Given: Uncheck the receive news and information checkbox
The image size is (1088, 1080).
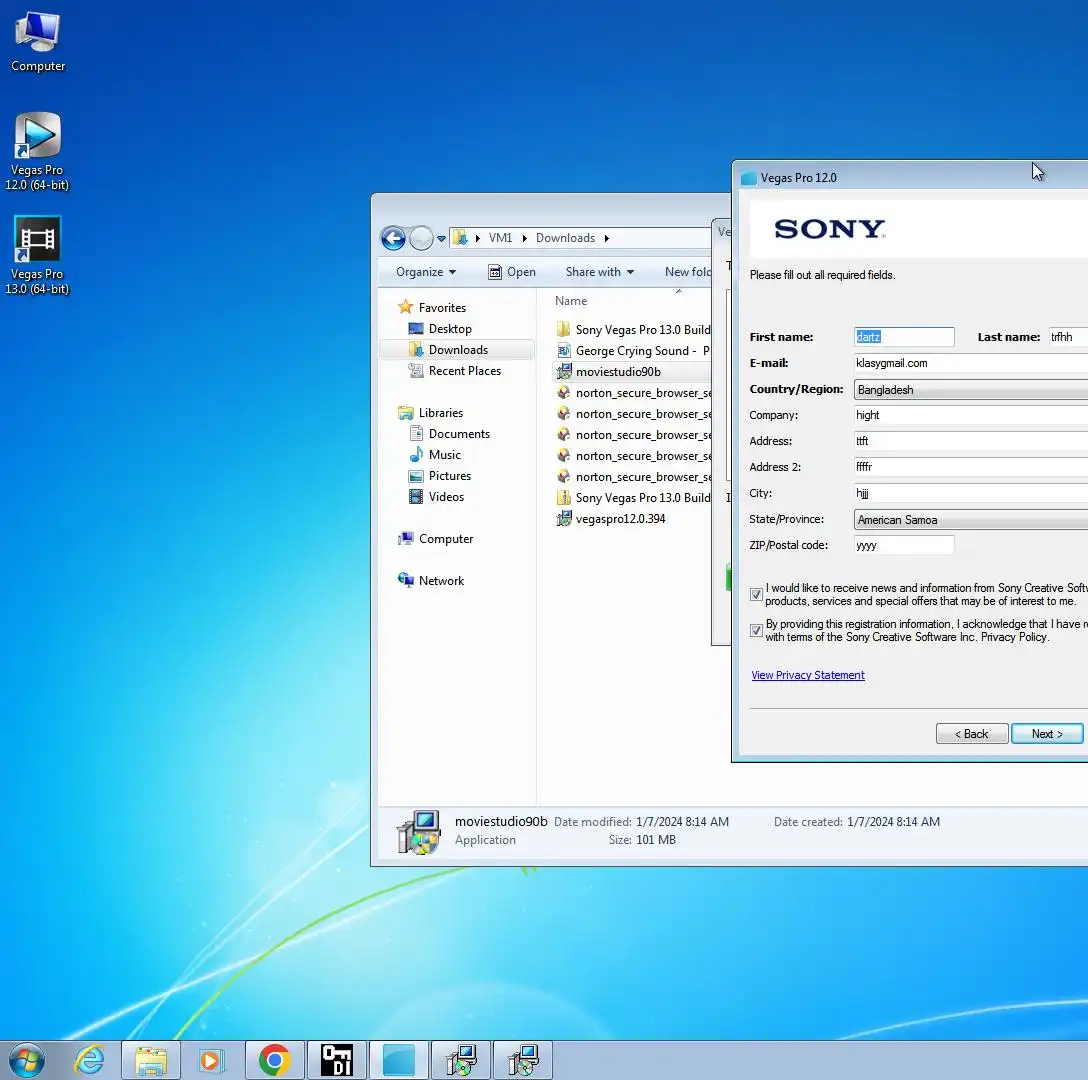Looking at the screenshot, I should tap(756, 594).
